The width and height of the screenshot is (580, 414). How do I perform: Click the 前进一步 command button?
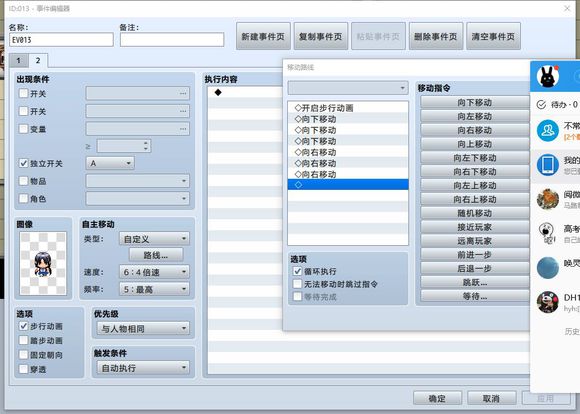pos(475,255)
